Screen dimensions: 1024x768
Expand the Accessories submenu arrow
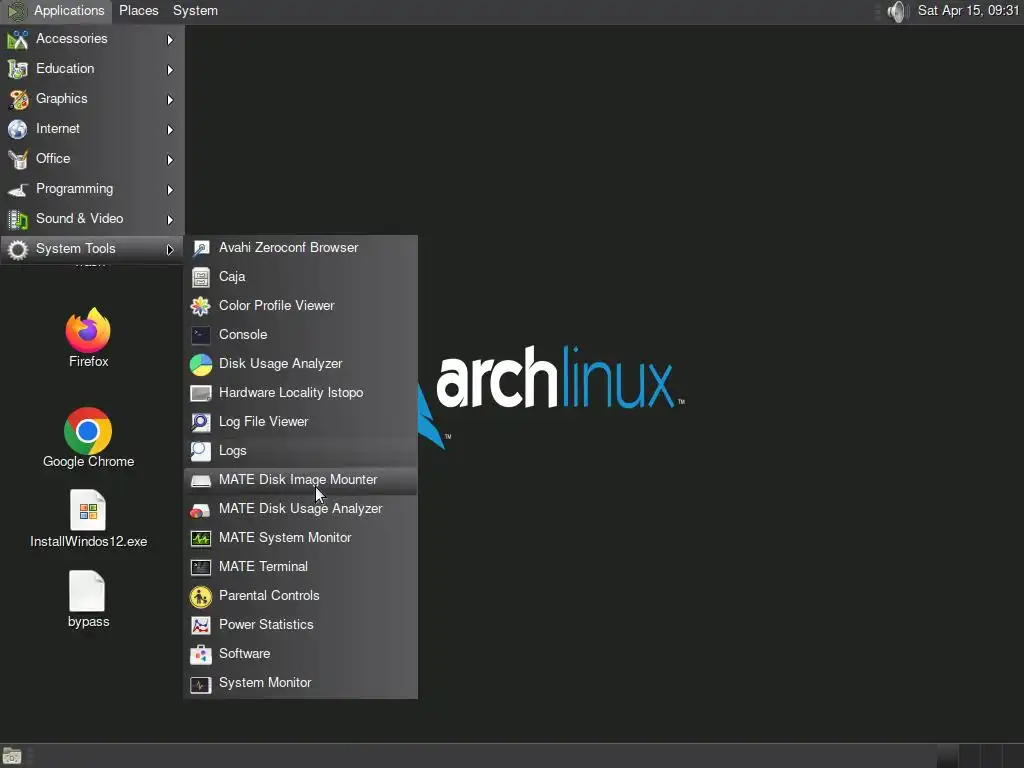pyautogui.click(x=170, y=40)
